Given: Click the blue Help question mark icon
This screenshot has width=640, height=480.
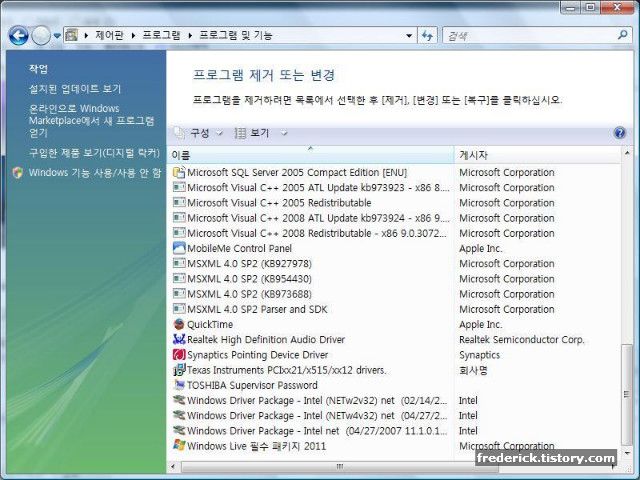Looking at the screenshot, I should (x=619, y=133).
